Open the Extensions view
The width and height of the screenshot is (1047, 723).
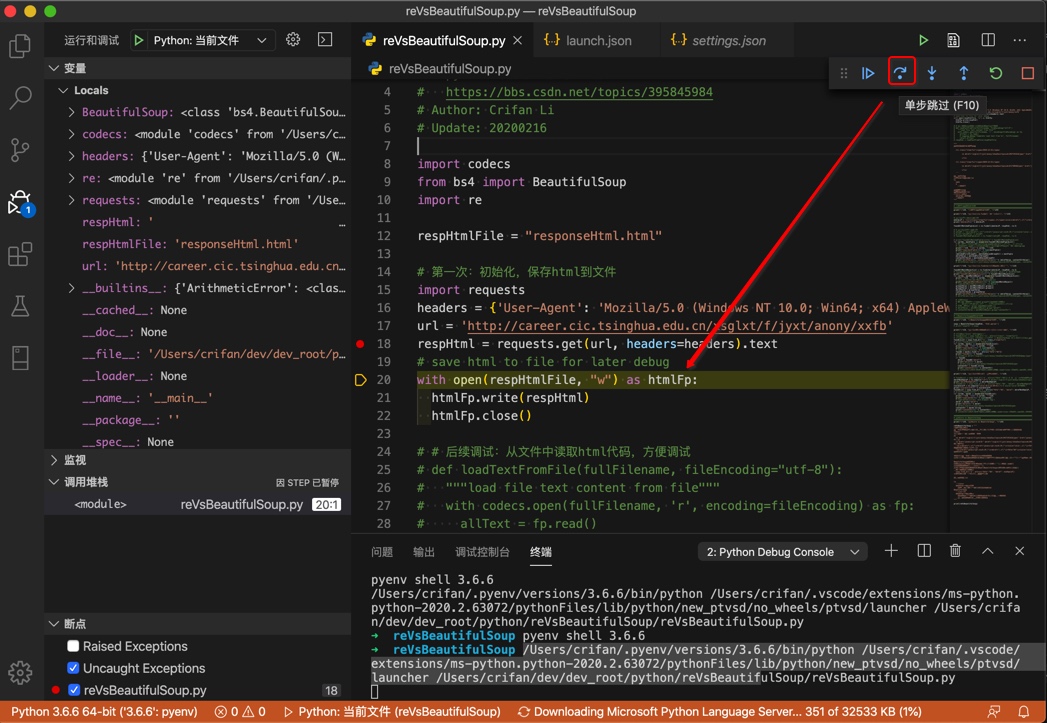coord(20,254)
